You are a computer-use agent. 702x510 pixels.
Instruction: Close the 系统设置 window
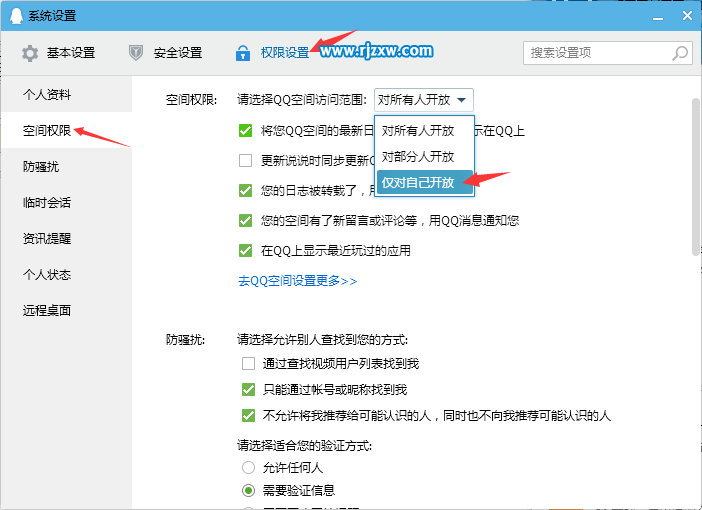click(x=687, y=16)
